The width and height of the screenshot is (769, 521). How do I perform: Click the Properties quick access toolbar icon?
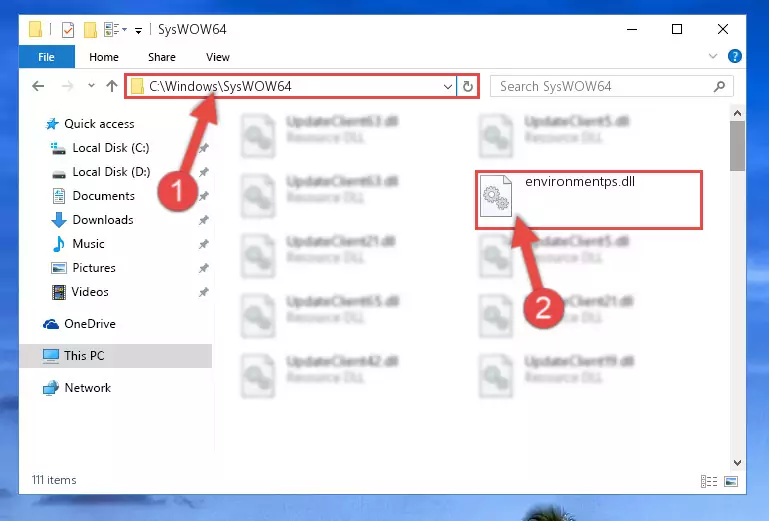tap(68, 29)
